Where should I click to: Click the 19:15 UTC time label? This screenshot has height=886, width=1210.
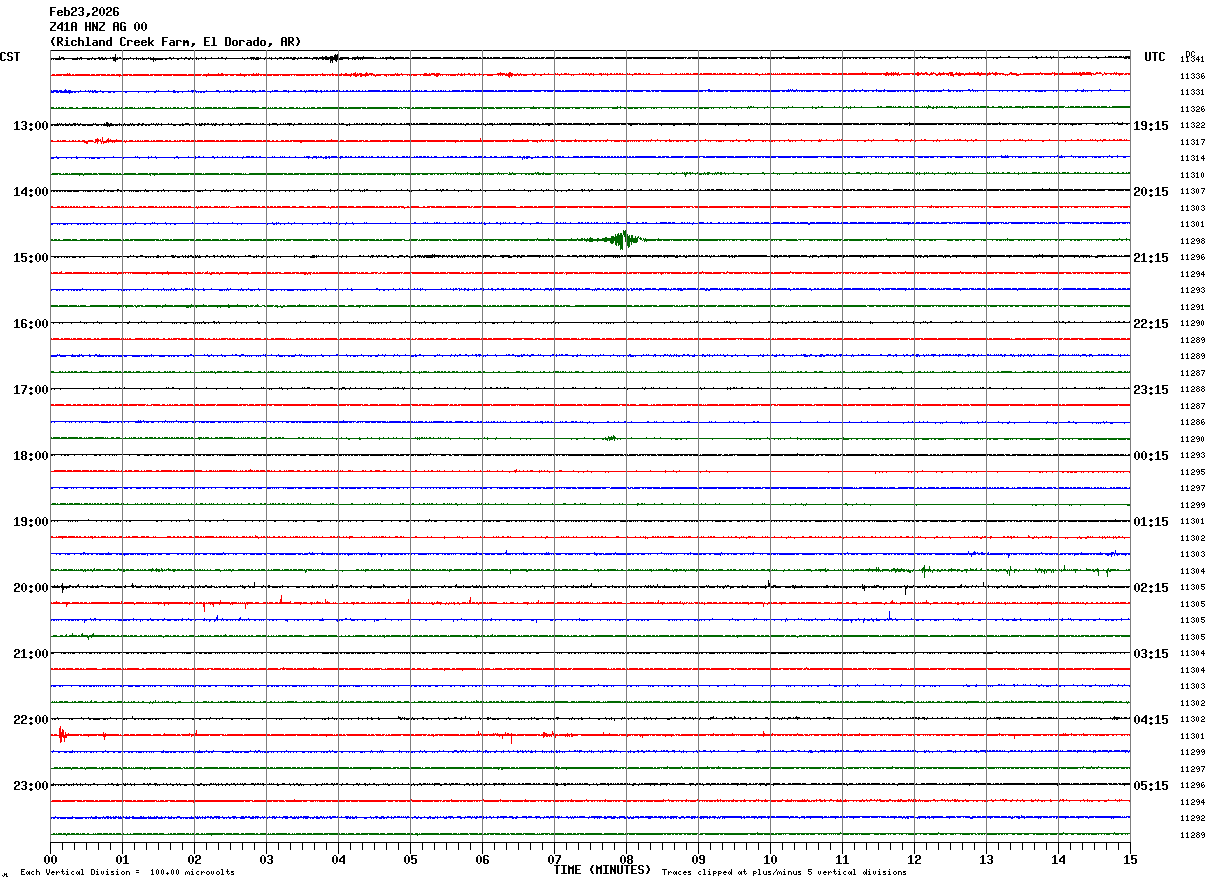[x=1150, y=126]
